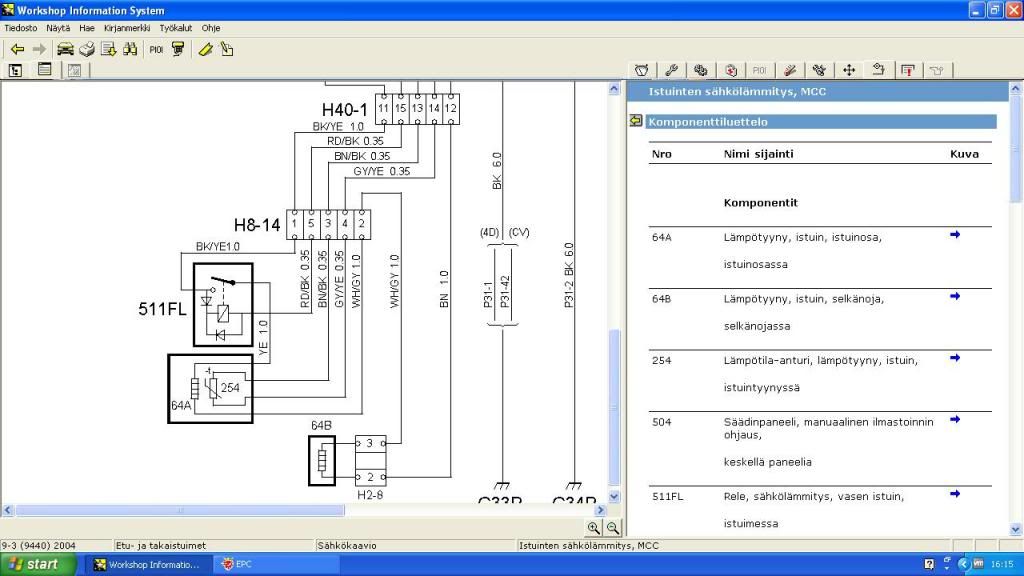Click the PIOI button in left toolbar
This screenshot has width=1024, height=576.
click(x=156, y=49)
